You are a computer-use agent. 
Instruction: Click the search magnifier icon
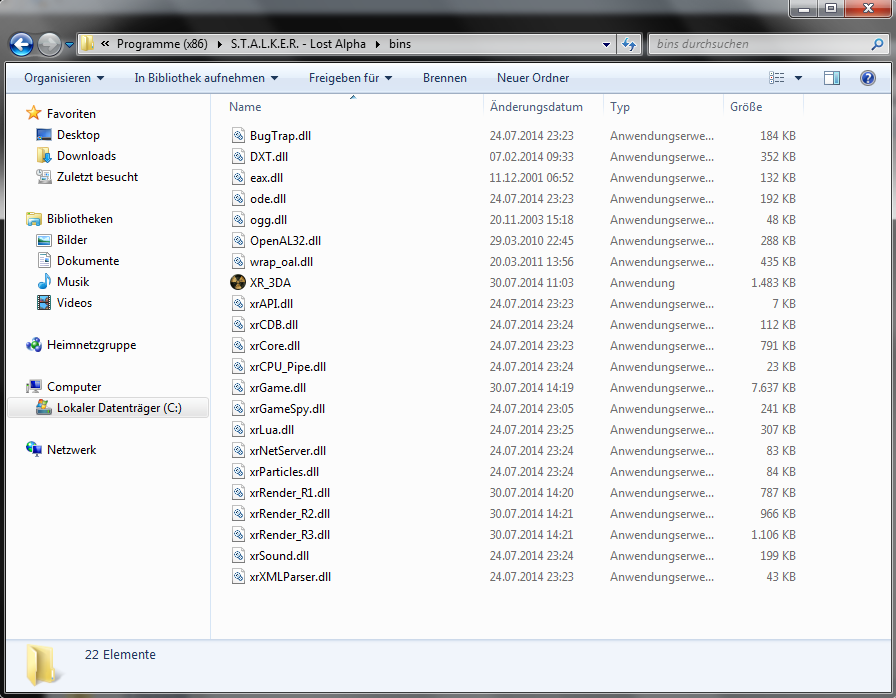pyautogui.click(x=877, y=44)
